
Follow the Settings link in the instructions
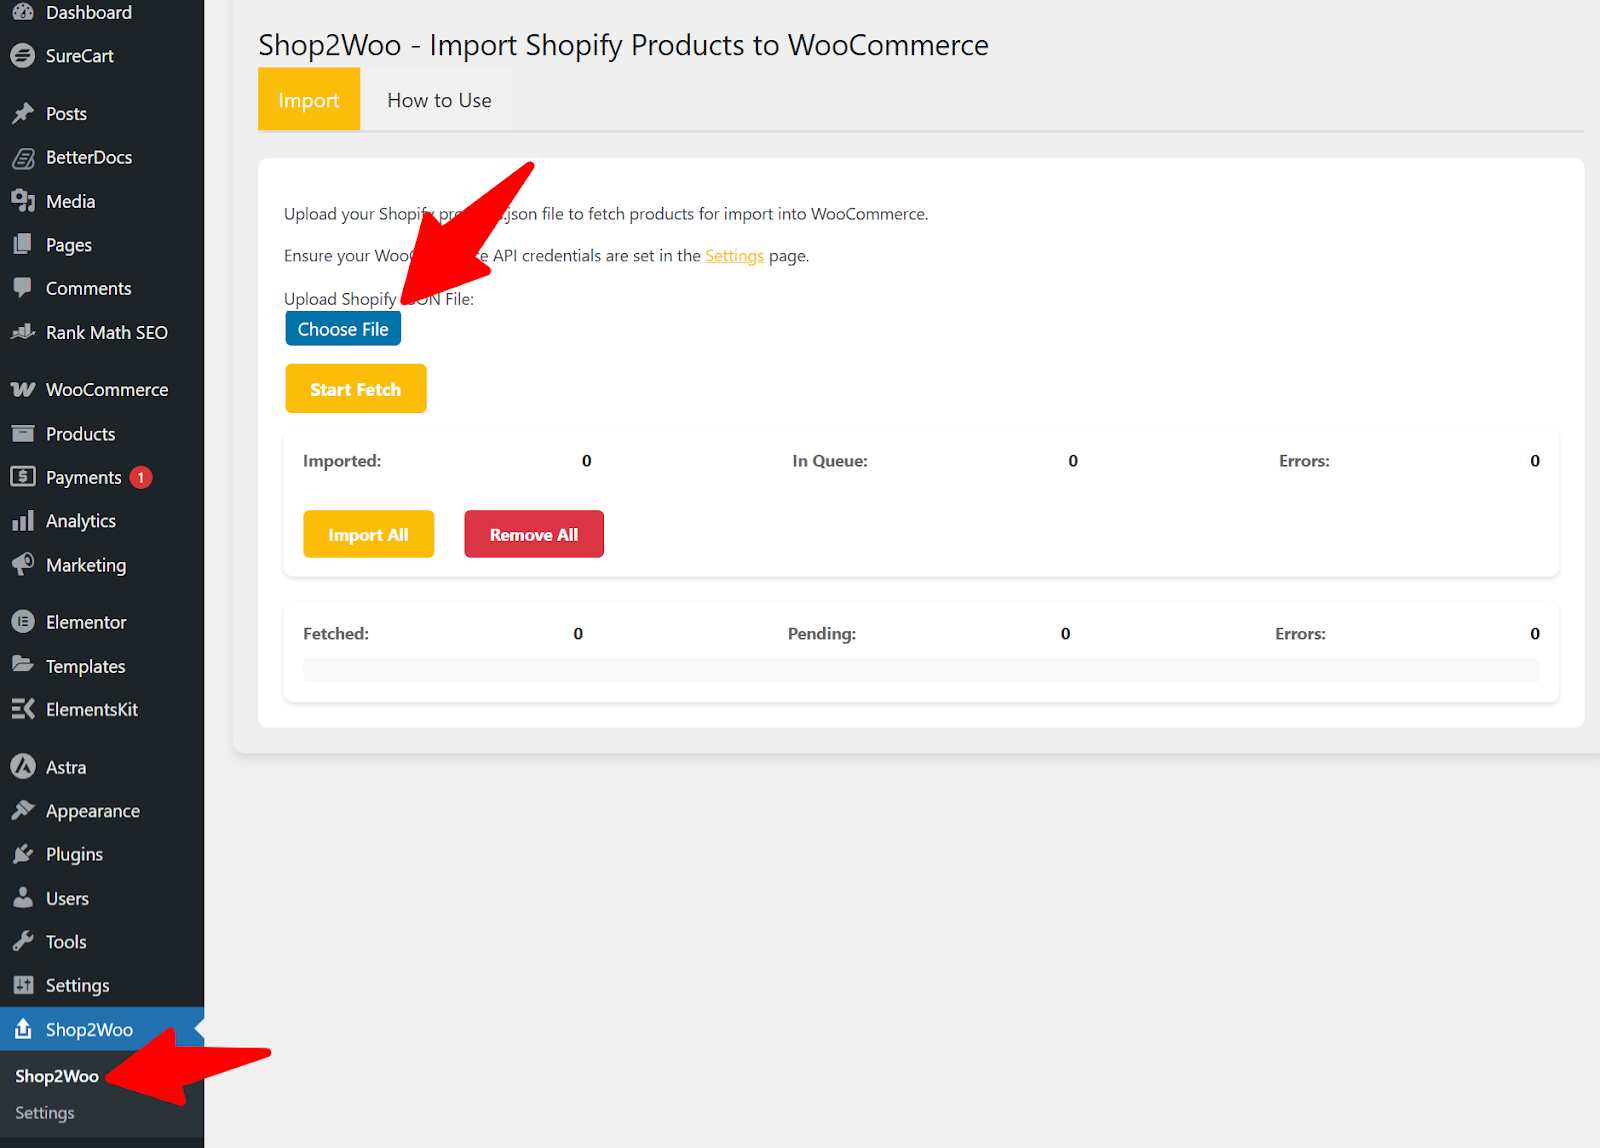pyautogui.click(x=734, y=256)
